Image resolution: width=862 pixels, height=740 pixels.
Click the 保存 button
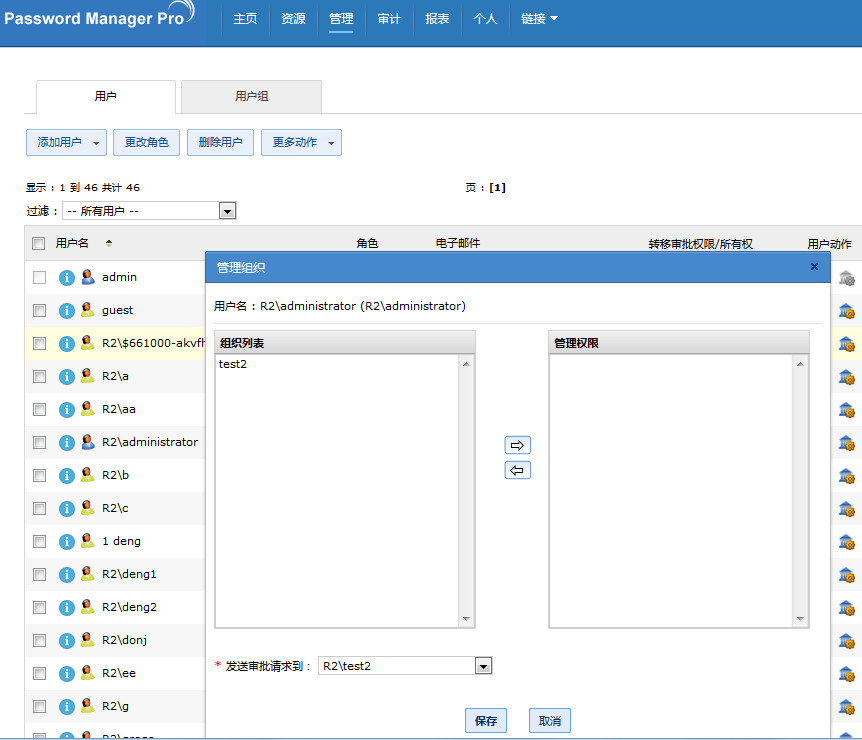pos(486,721)
